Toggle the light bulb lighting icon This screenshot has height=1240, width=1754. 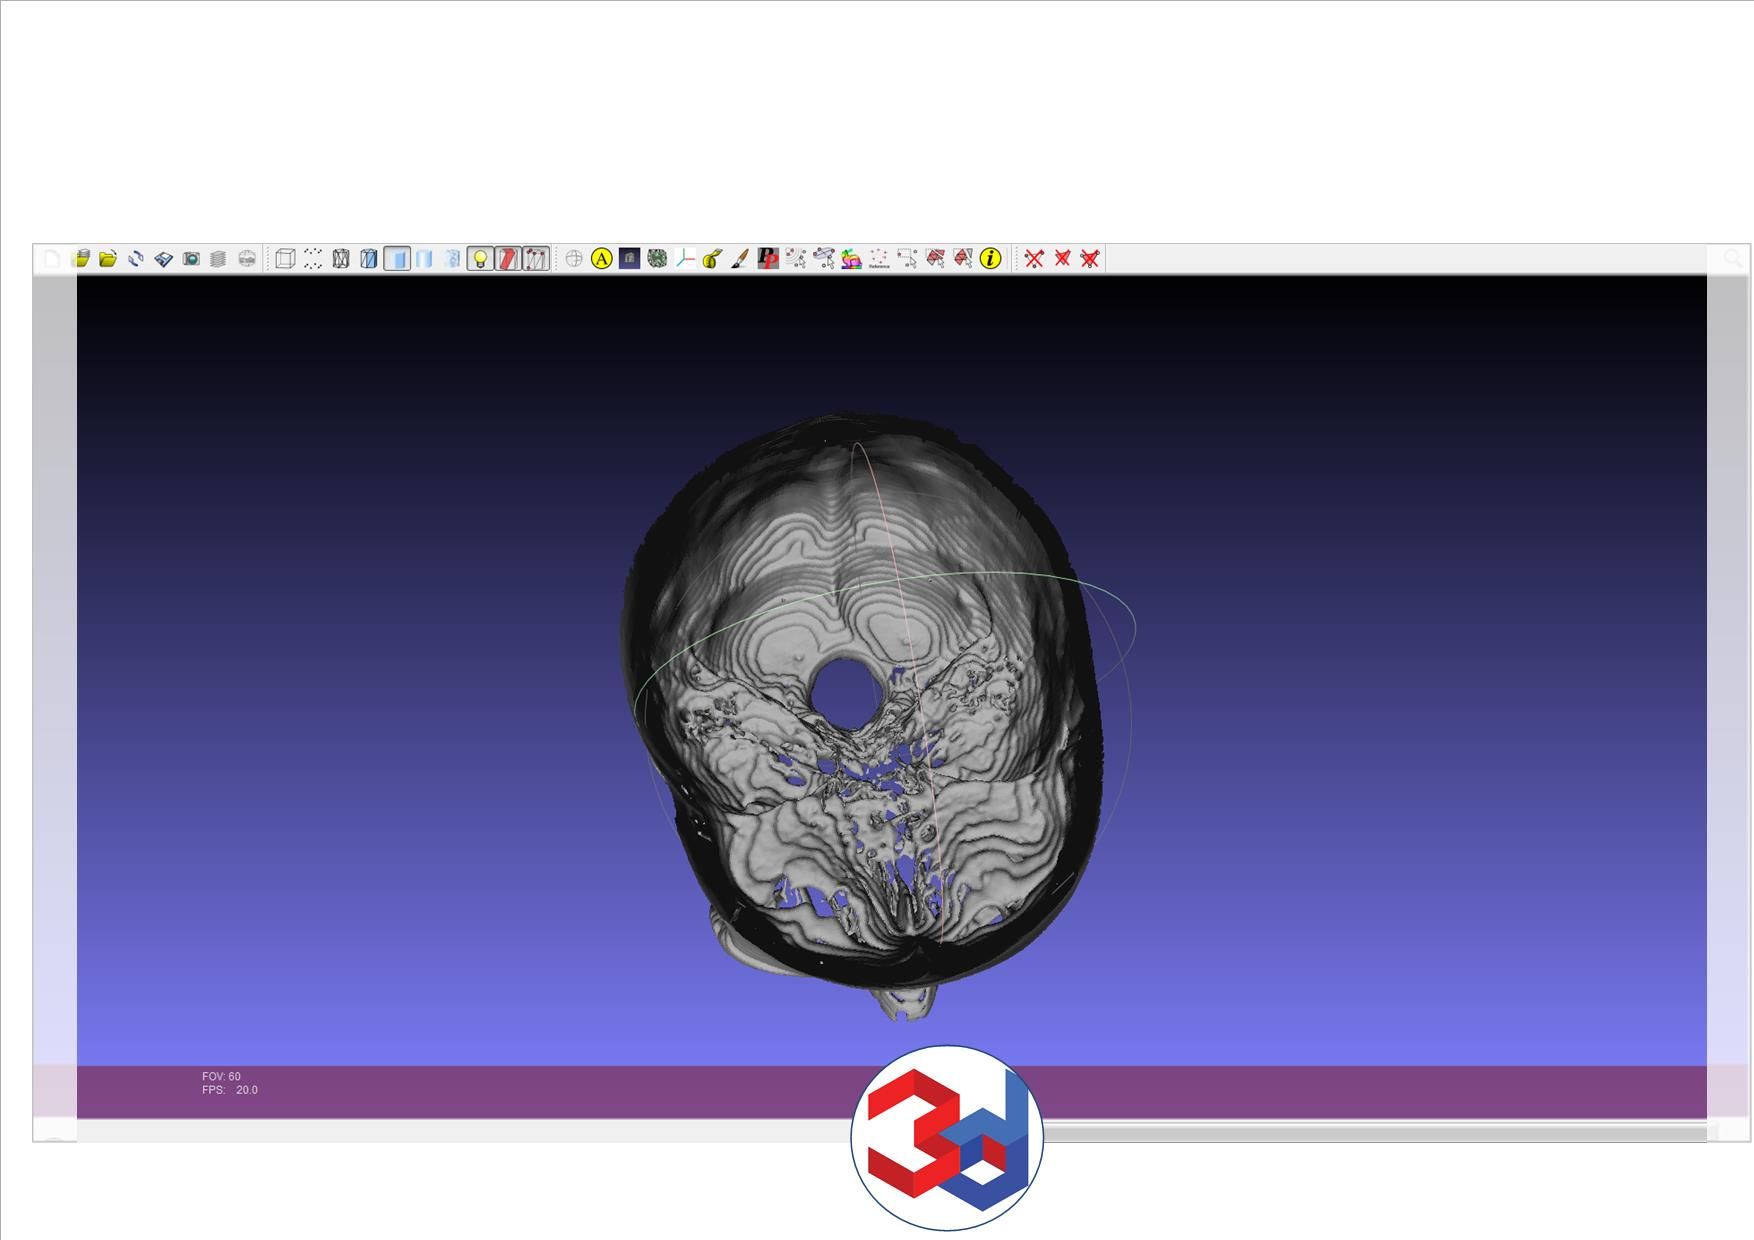pyautogui.click(x=480, y=259)
